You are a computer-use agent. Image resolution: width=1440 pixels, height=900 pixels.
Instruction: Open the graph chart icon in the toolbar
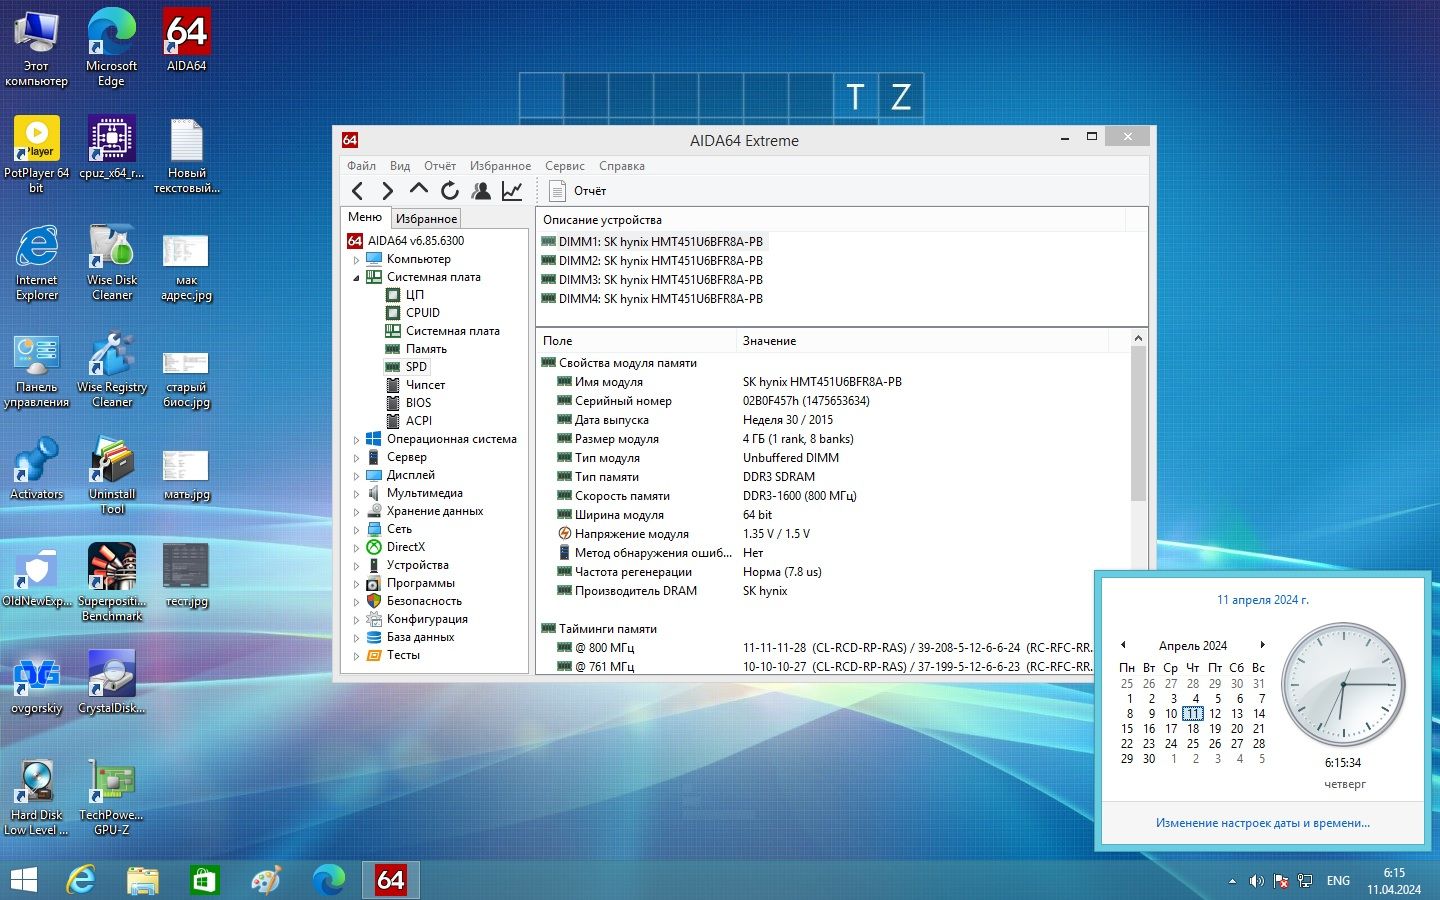tap(512, 190)
